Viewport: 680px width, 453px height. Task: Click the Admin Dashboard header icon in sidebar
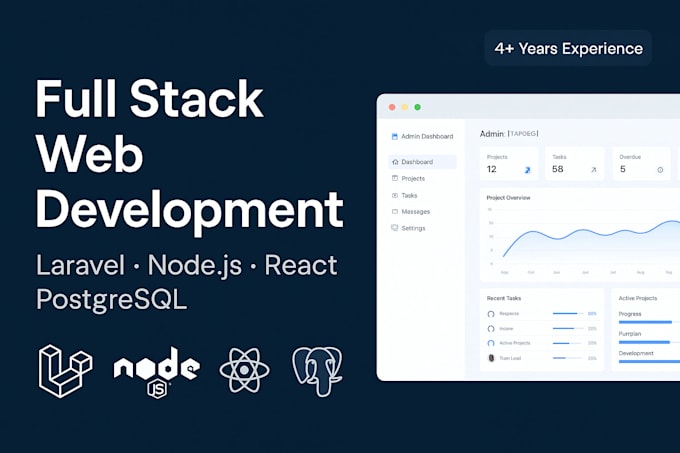[x=395, y=137]
